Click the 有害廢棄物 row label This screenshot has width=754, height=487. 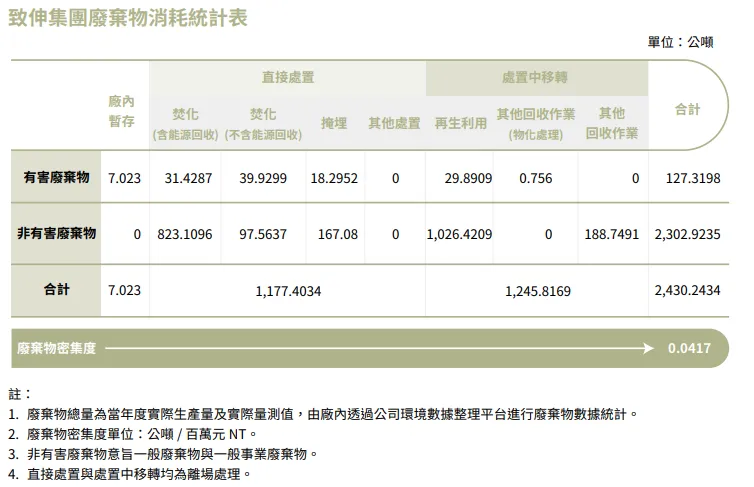[x=56, y=178]
